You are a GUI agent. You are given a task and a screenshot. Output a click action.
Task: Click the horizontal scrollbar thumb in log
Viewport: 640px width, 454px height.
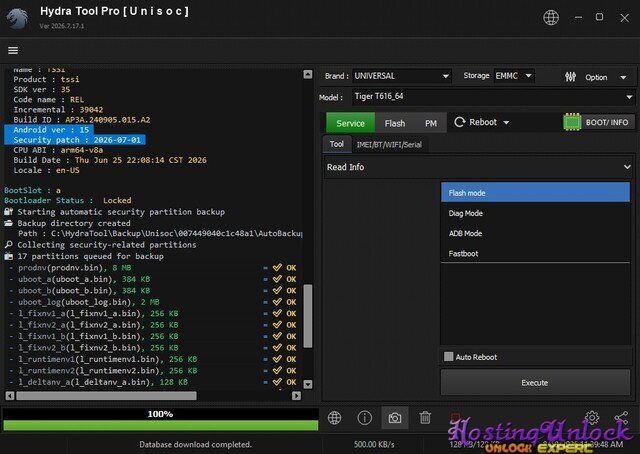point(106,396)
